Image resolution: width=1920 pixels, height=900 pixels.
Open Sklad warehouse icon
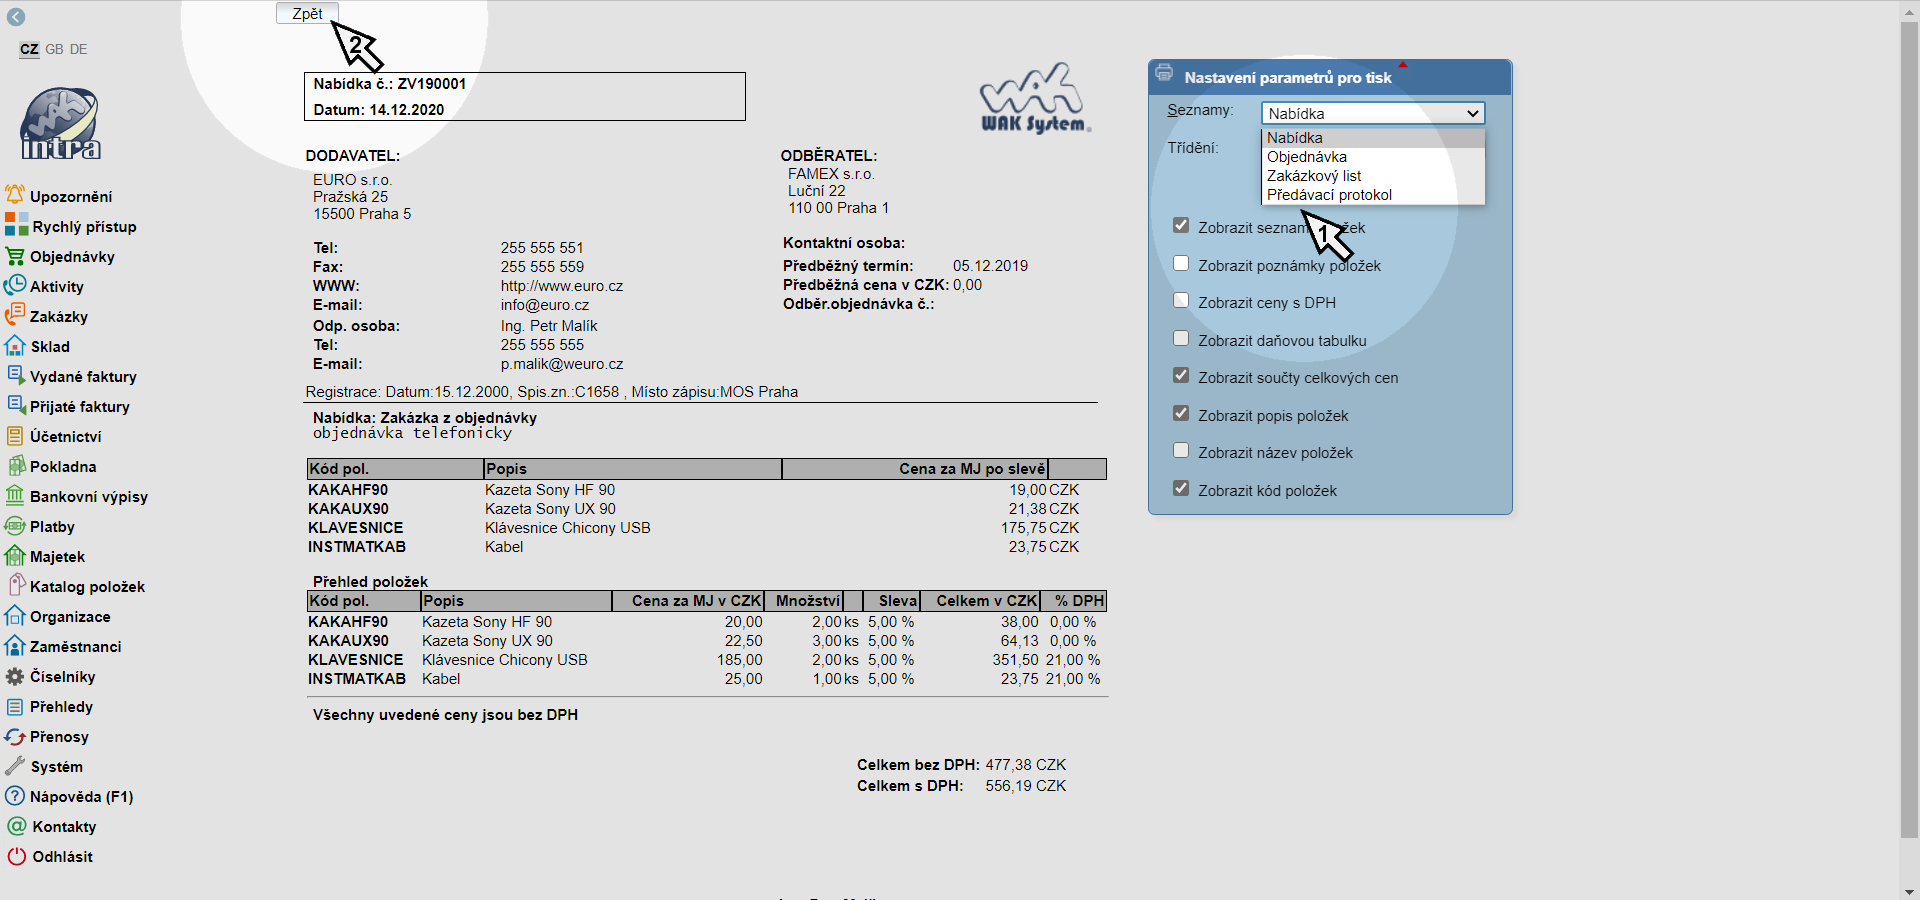tap(15, 346)
